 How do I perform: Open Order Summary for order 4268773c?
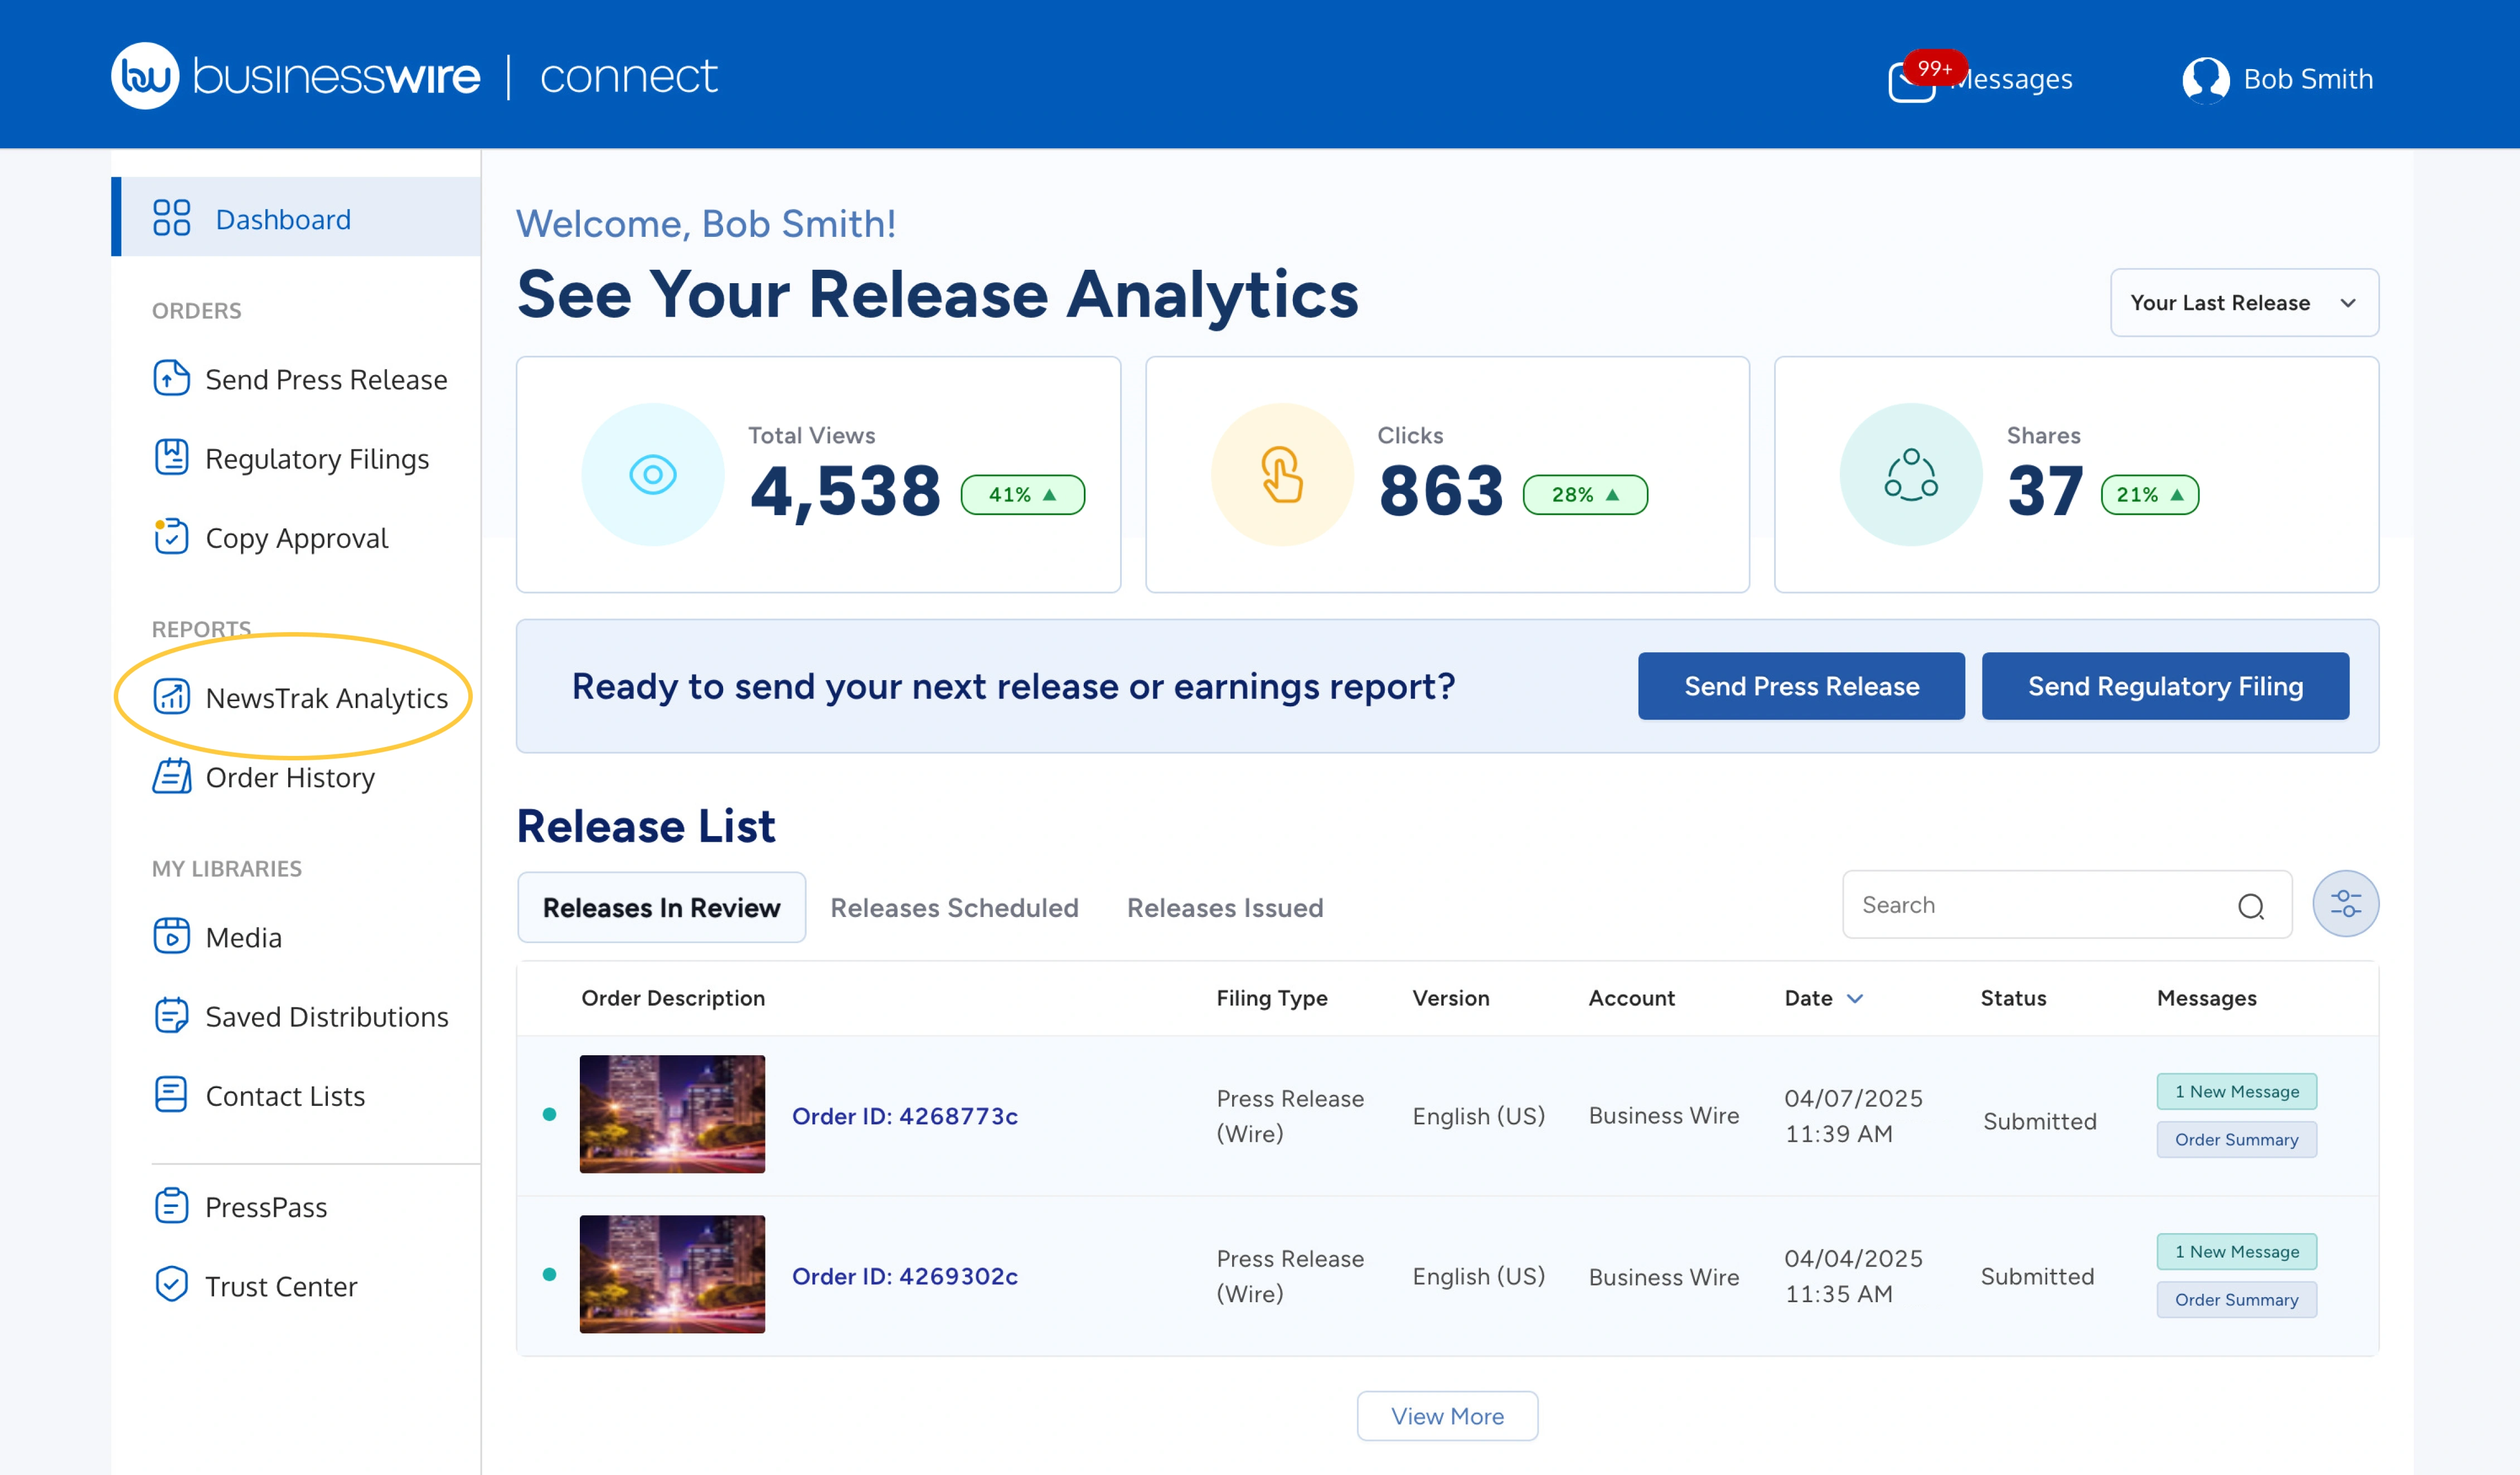2236,1140
